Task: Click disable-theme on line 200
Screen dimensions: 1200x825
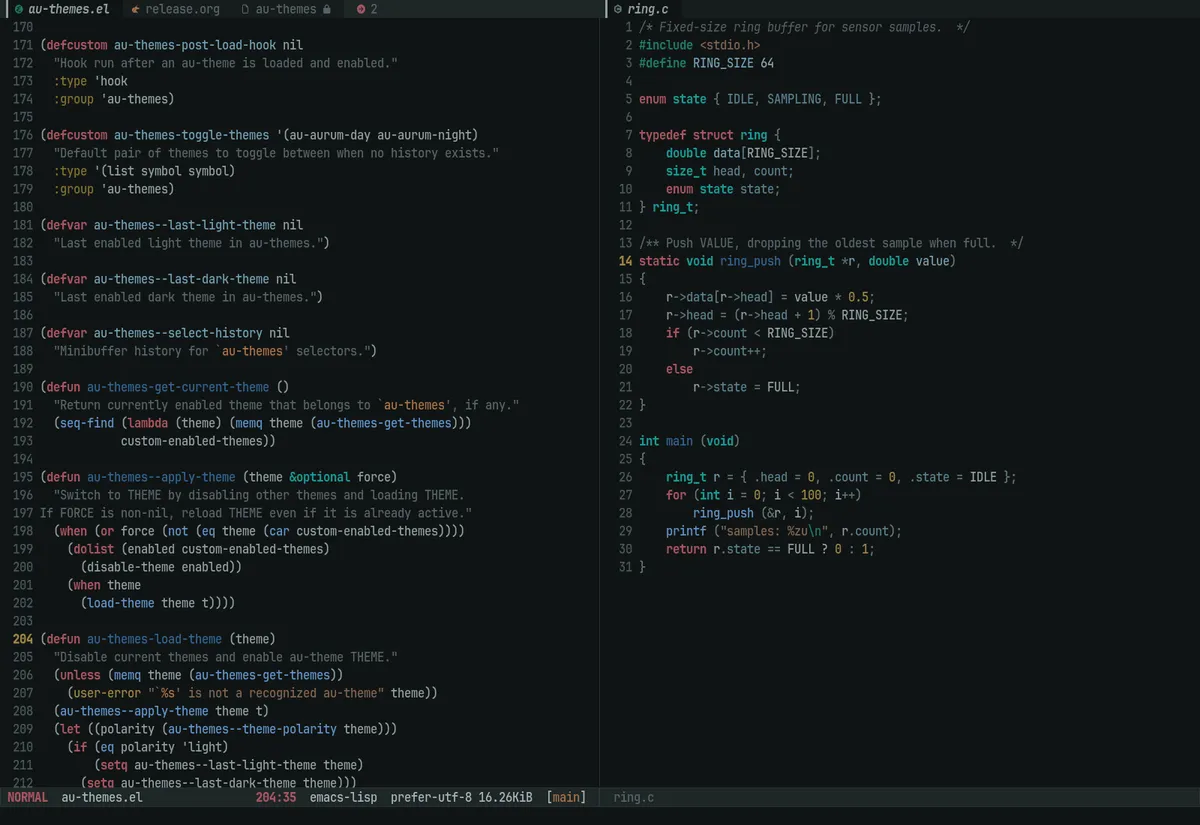Action: [134, 567]
